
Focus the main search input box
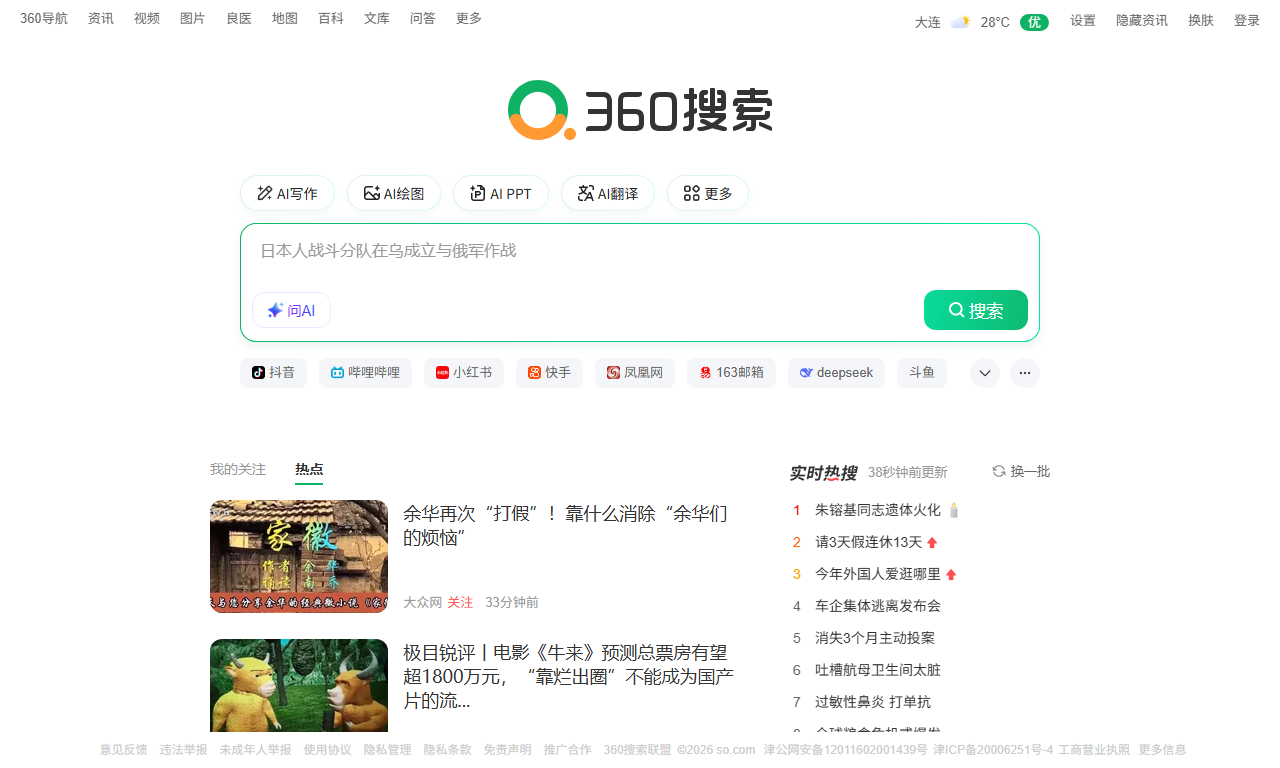(640, 251)
